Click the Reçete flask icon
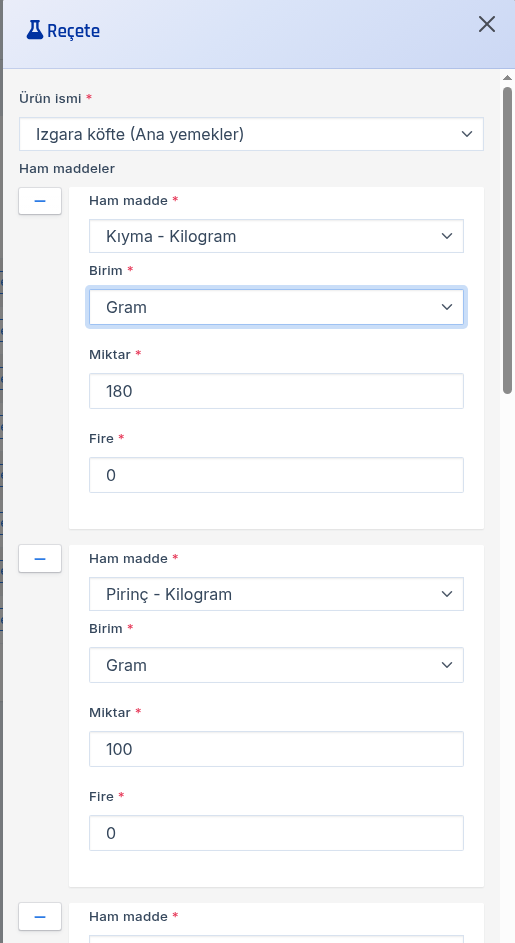 35,30
